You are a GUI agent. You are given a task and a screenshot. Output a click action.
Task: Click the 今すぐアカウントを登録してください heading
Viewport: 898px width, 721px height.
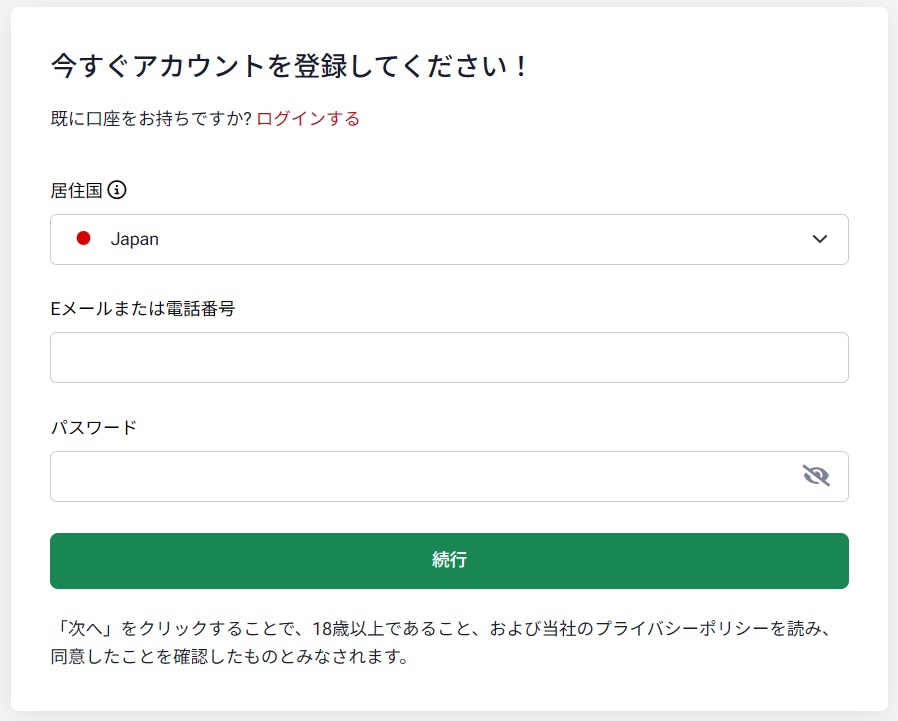click(289, 68)
